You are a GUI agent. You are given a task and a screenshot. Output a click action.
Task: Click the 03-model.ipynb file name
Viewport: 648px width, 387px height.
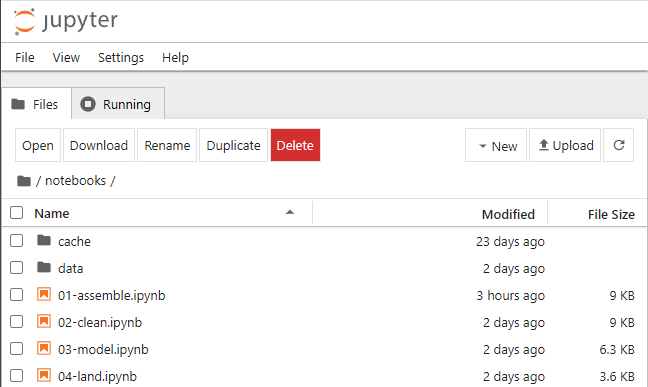click(x=103, y=350)
